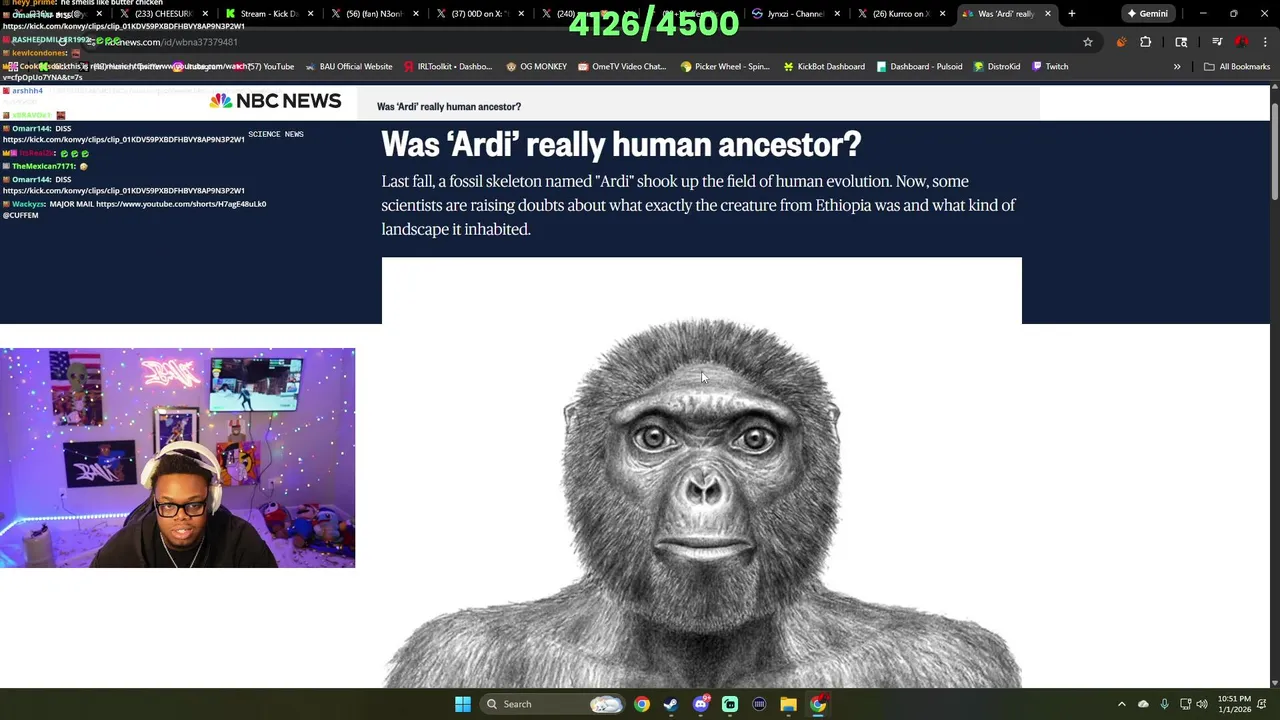1280x720 pixels.
Task: Open the Dashboard - Pulsoid bookmark
Action: [919, 67]
